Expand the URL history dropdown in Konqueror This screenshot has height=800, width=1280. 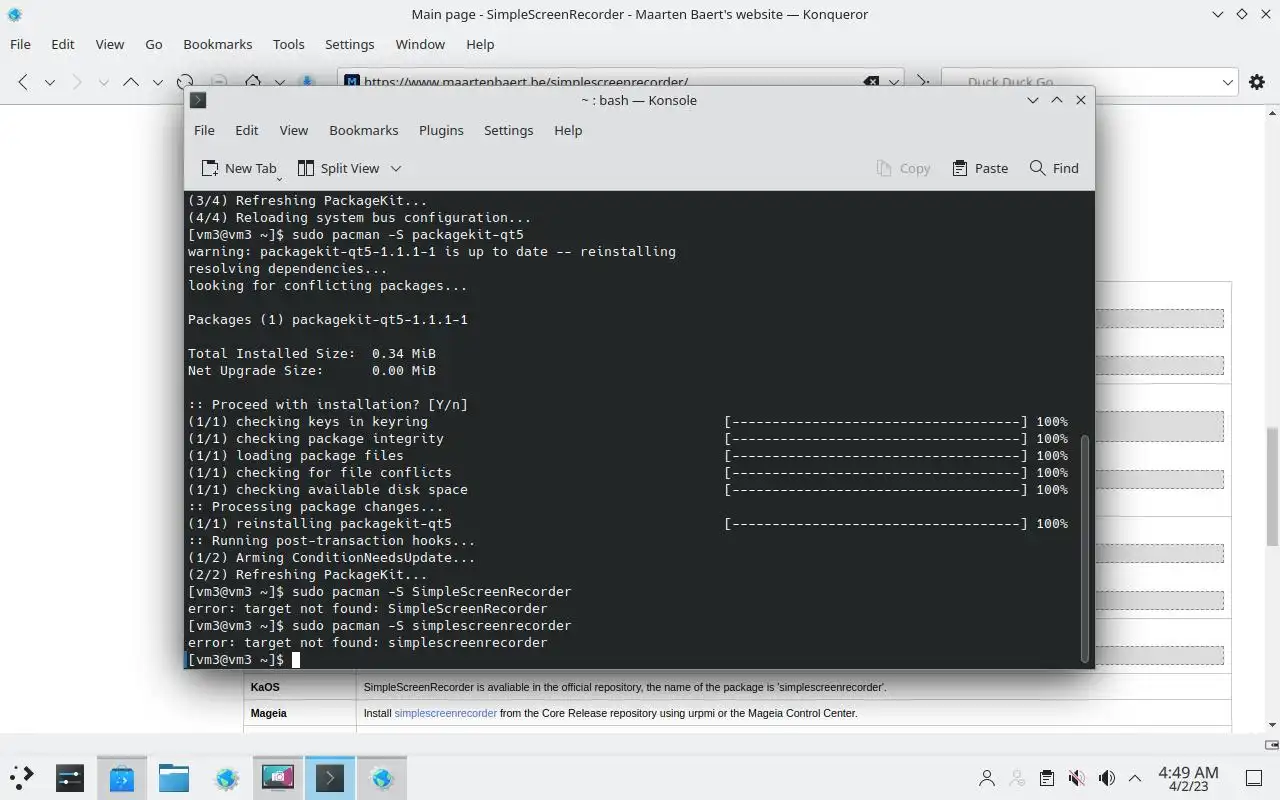point(894,82)
